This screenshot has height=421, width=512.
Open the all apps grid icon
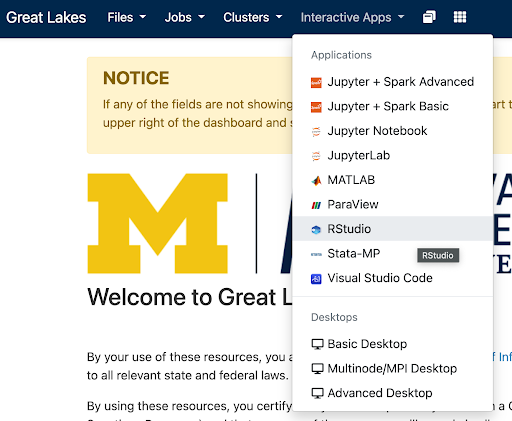point(460,17)
